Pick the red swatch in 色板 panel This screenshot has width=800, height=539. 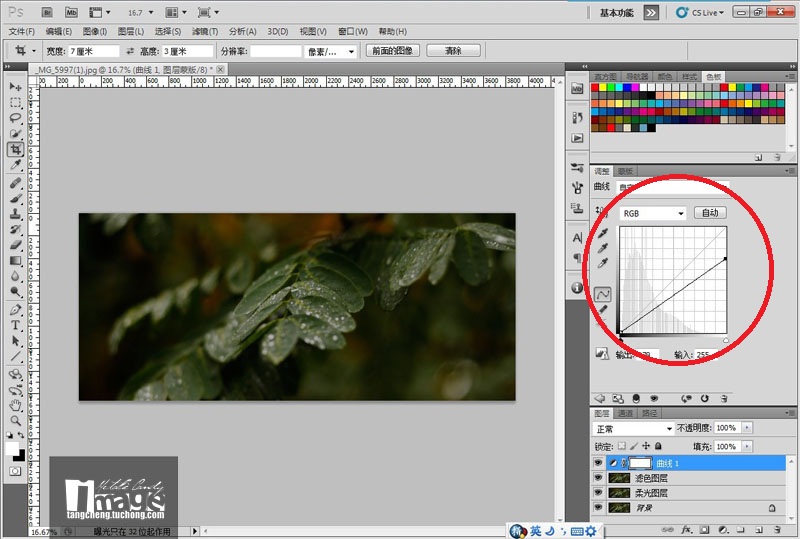[x=597, y=88]
